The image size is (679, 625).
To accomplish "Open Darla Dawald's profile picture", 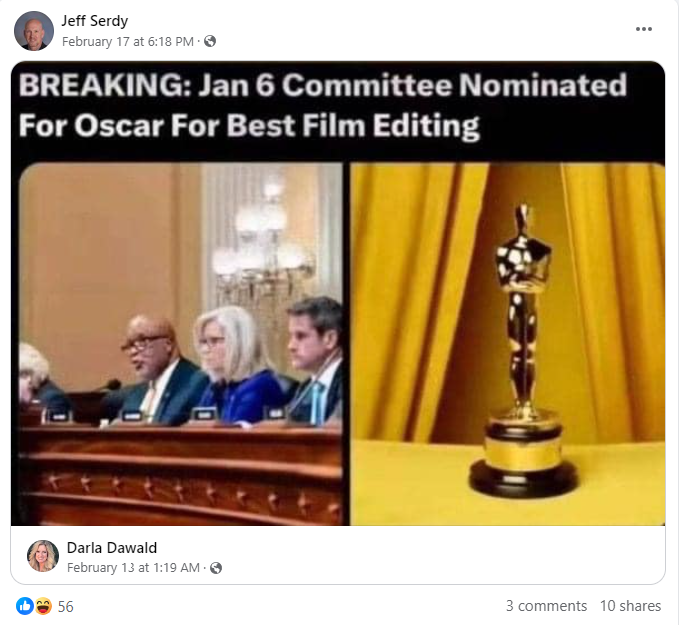I will pos(43,556).
